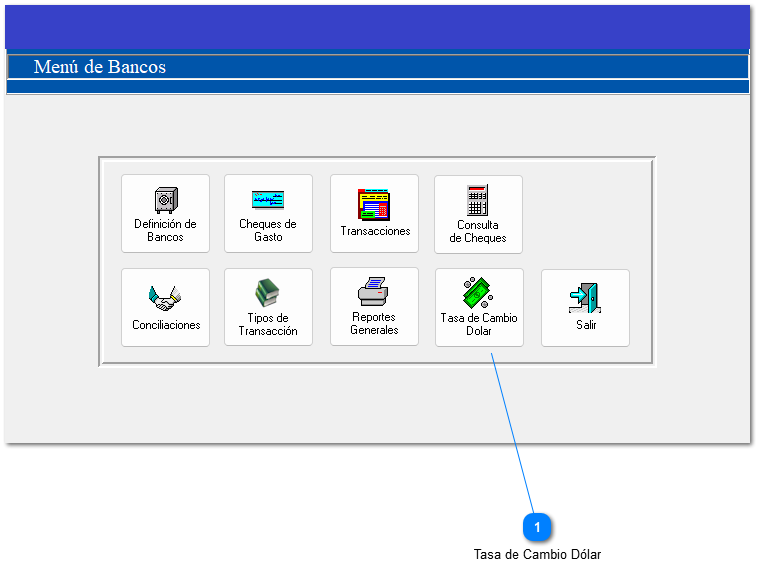Click the green money Tasa de Cambio icon
Image resolution: width=759 pixels, height=578 pixels.
click(x=478, y=293)
